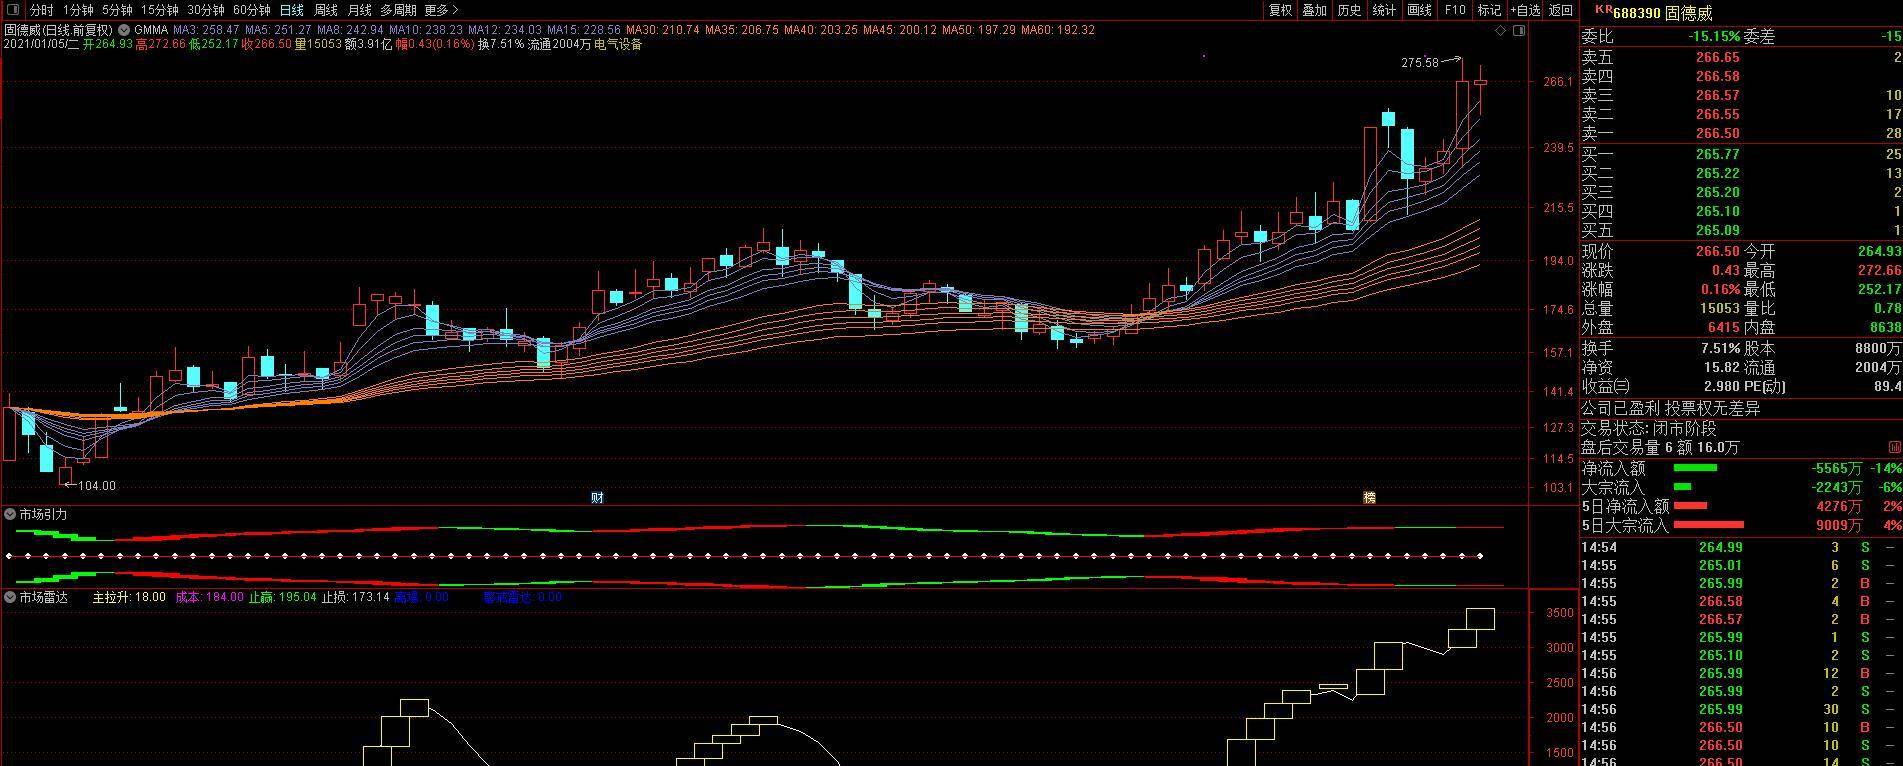Click the 返回 back button
1903x766 pixels.
pyautogui.click(x=1560, y=10)
